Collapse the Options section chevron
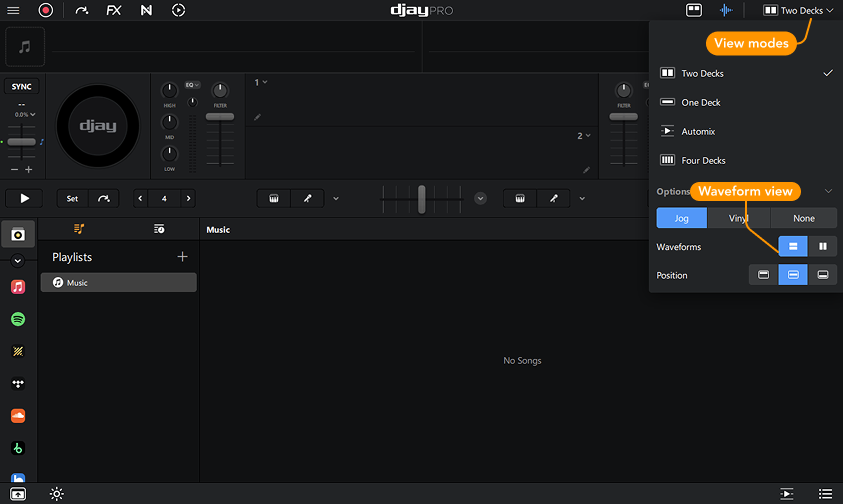 (828, 191)
